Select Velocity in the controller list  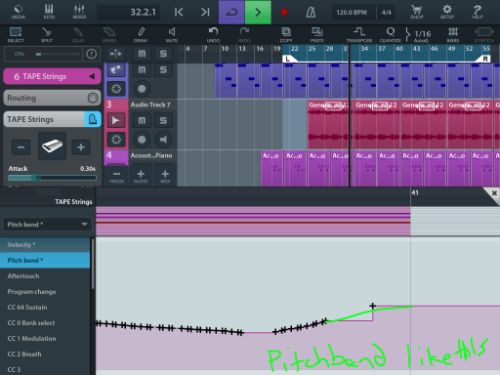(45, 245)
